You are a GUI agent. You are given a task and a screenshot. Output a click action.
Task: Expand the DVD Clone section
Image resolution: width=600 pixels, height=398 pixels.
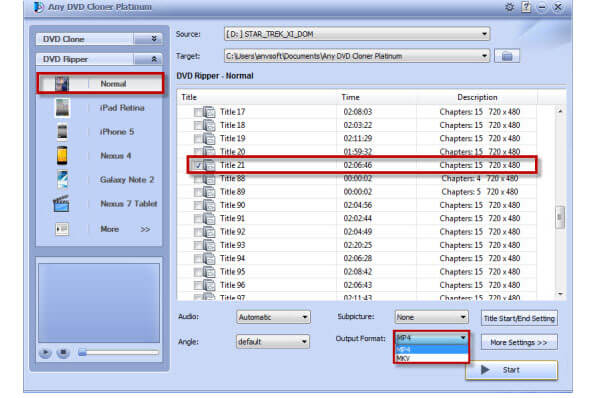[x=154, y=39]
